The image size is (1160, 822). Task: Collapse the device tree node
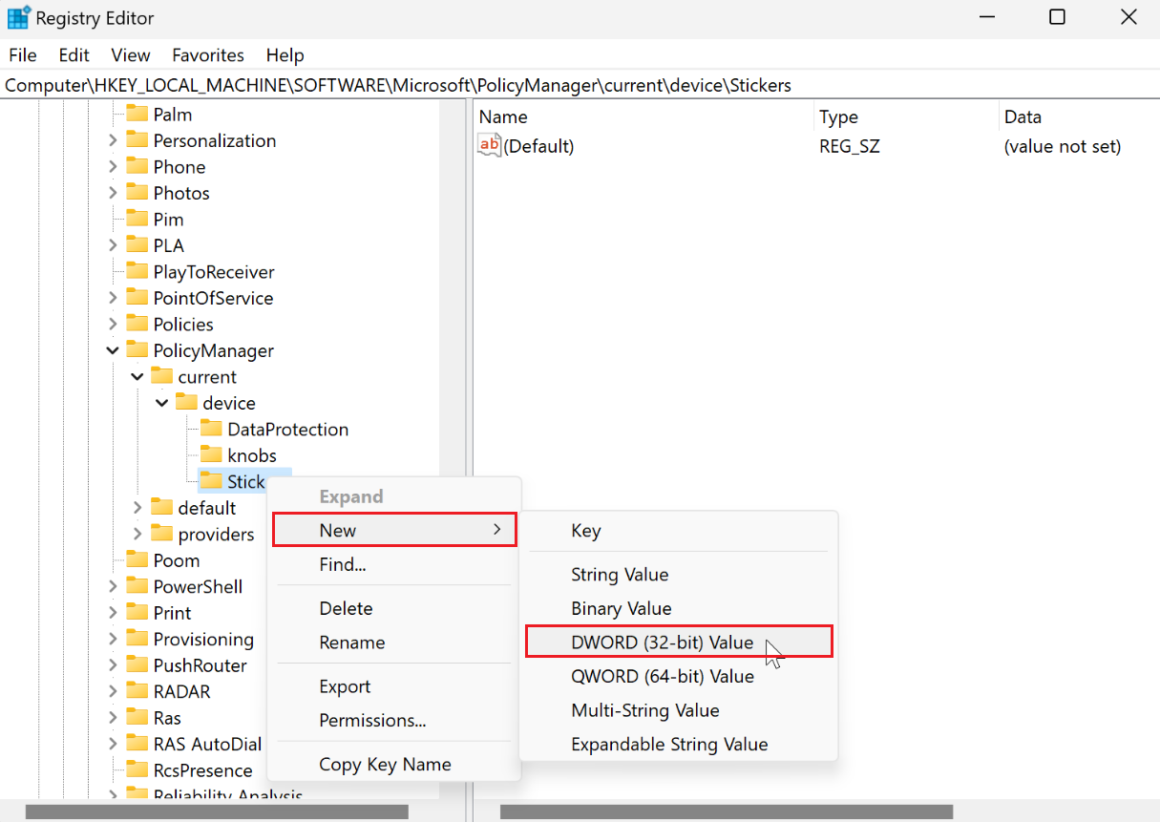162,403
